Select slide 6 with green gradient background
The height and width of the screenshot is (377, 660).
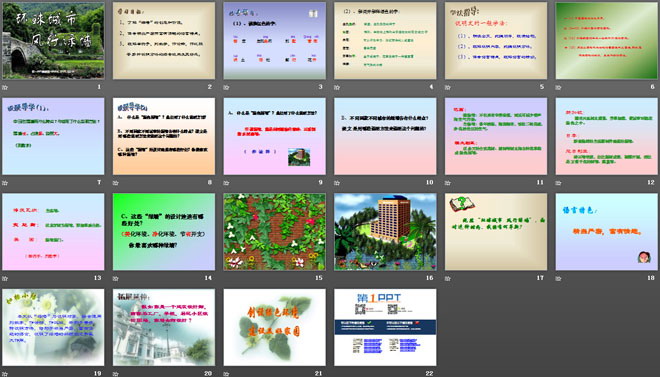pos(607,40)
